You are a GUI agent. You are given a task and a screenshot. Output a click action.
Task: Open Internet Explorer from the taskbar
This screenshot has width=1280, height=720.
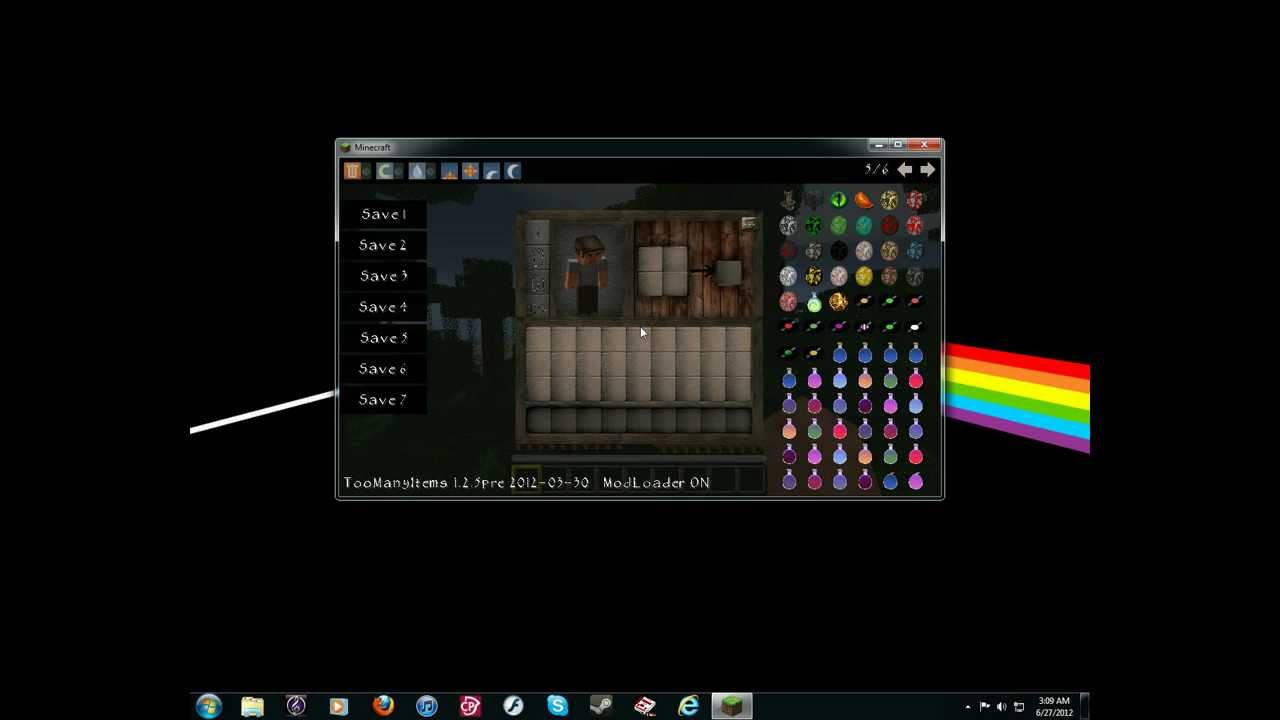(688, 706)
